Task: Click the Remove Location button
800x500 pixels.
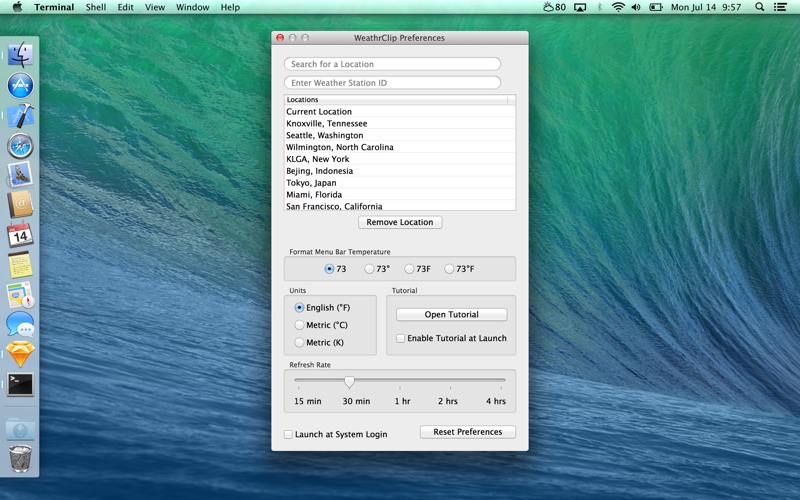Action: coord(400,222)
